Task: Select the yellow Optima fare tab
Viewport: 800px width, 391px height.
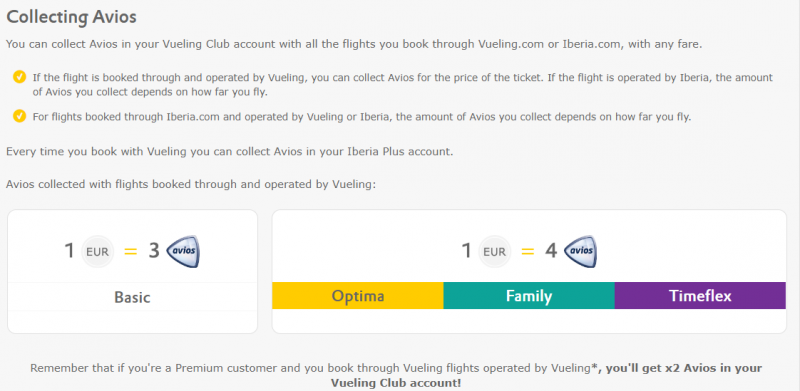Action: pyautogui.click(x=358, y=296)
